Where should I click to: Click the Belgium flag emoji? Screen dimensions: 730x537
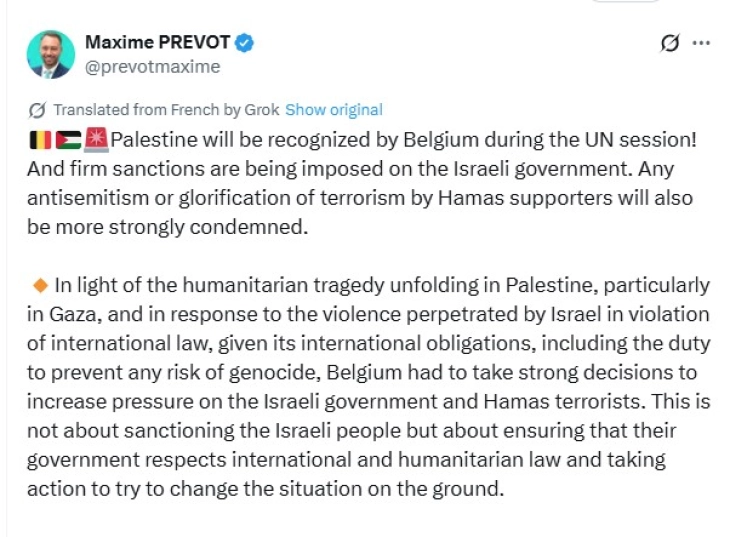point(41,139)
